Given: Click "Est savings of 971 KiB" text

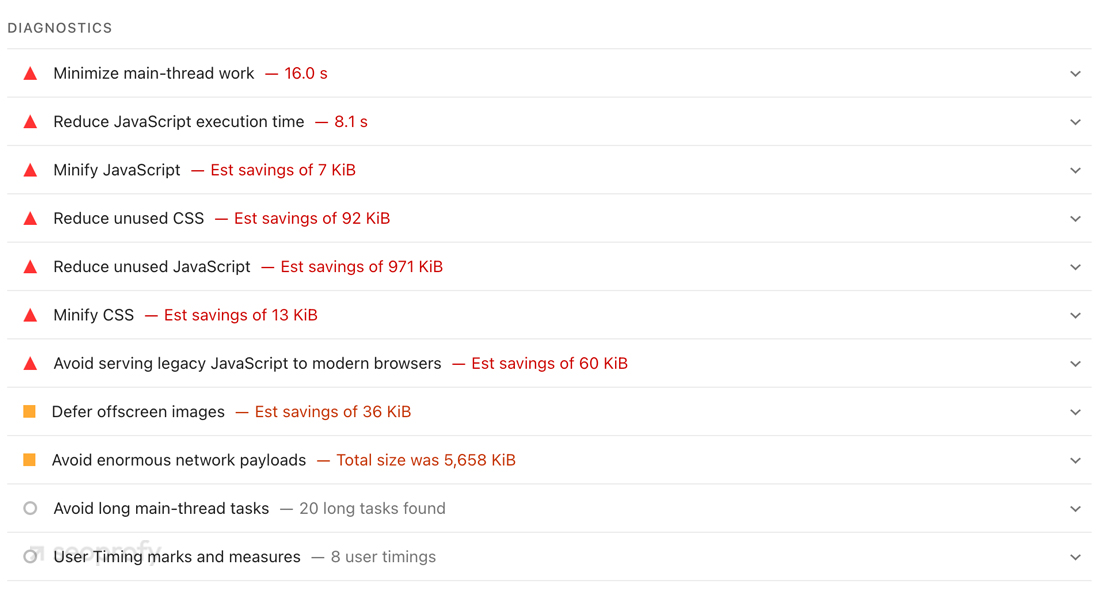Looking at the screenshot, I should 361,267.
